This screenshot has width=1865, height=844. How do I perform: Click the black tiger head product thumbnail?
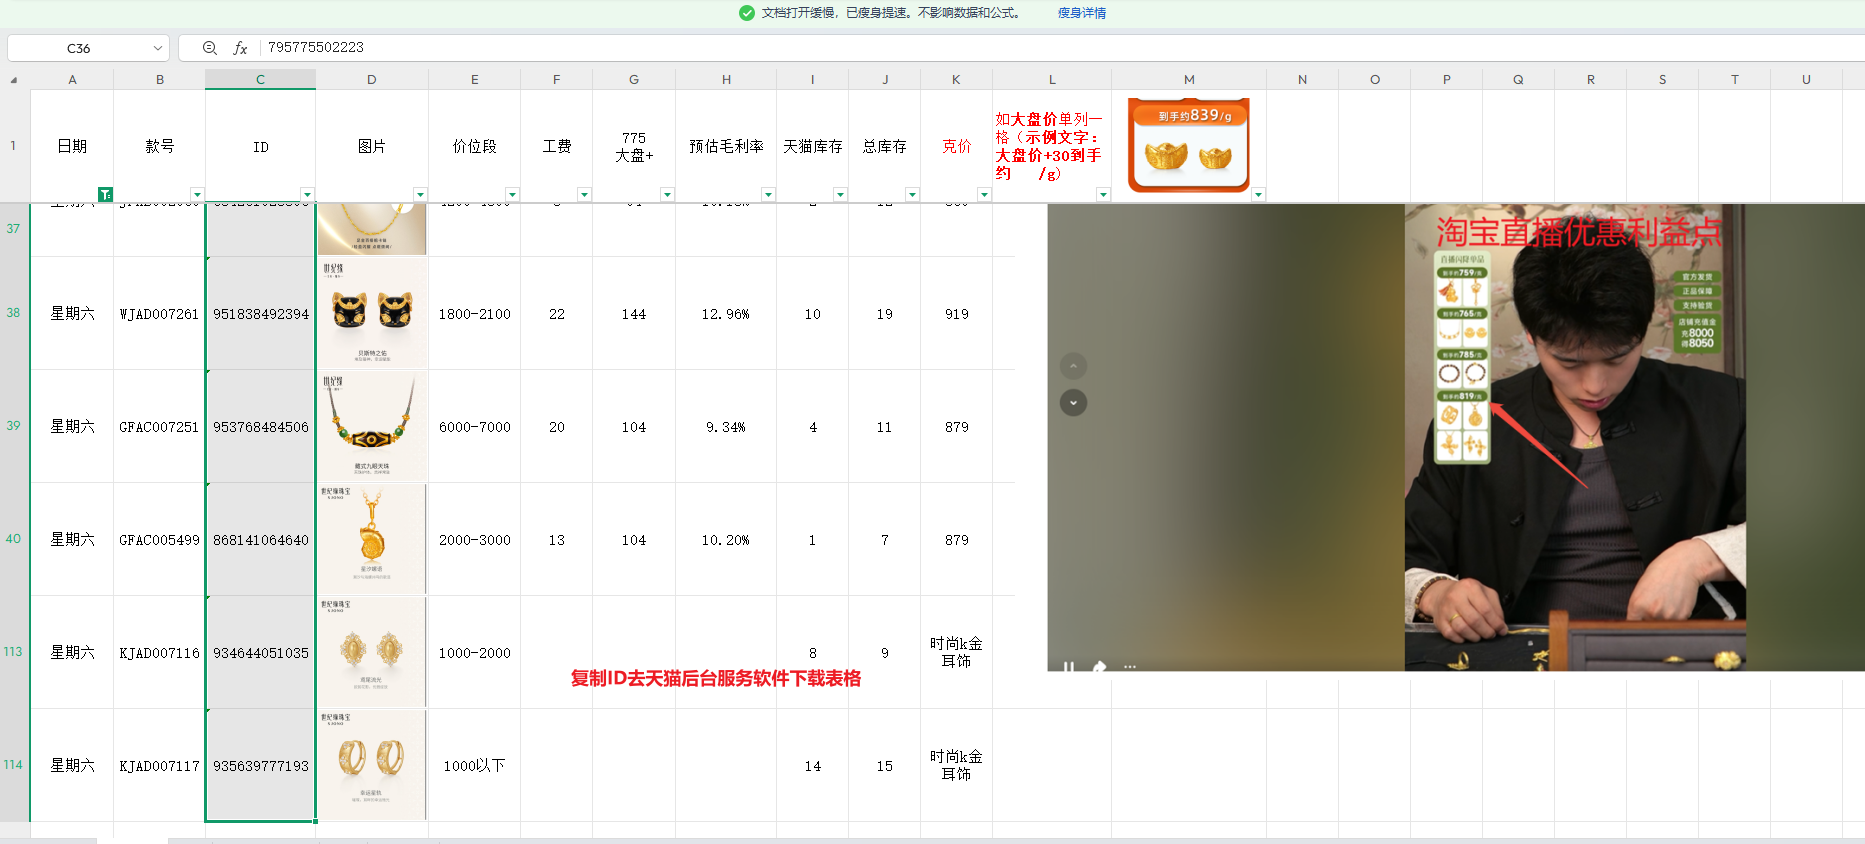click(372, 313)
